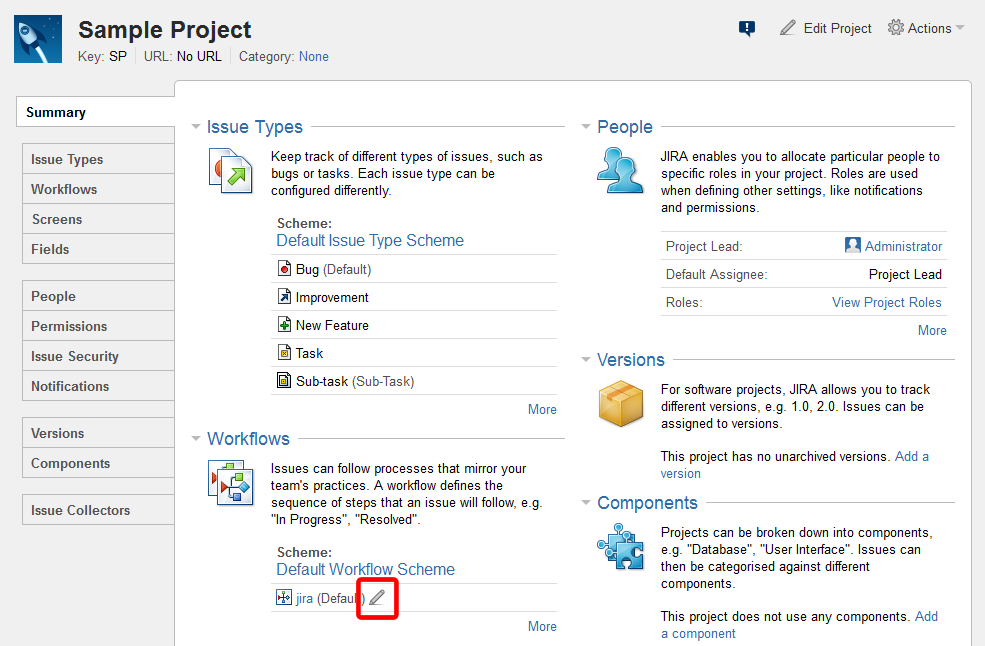Click the Issue Types section icon
Viewport: 985px width, 646px height.
click(x=231, y=170)
